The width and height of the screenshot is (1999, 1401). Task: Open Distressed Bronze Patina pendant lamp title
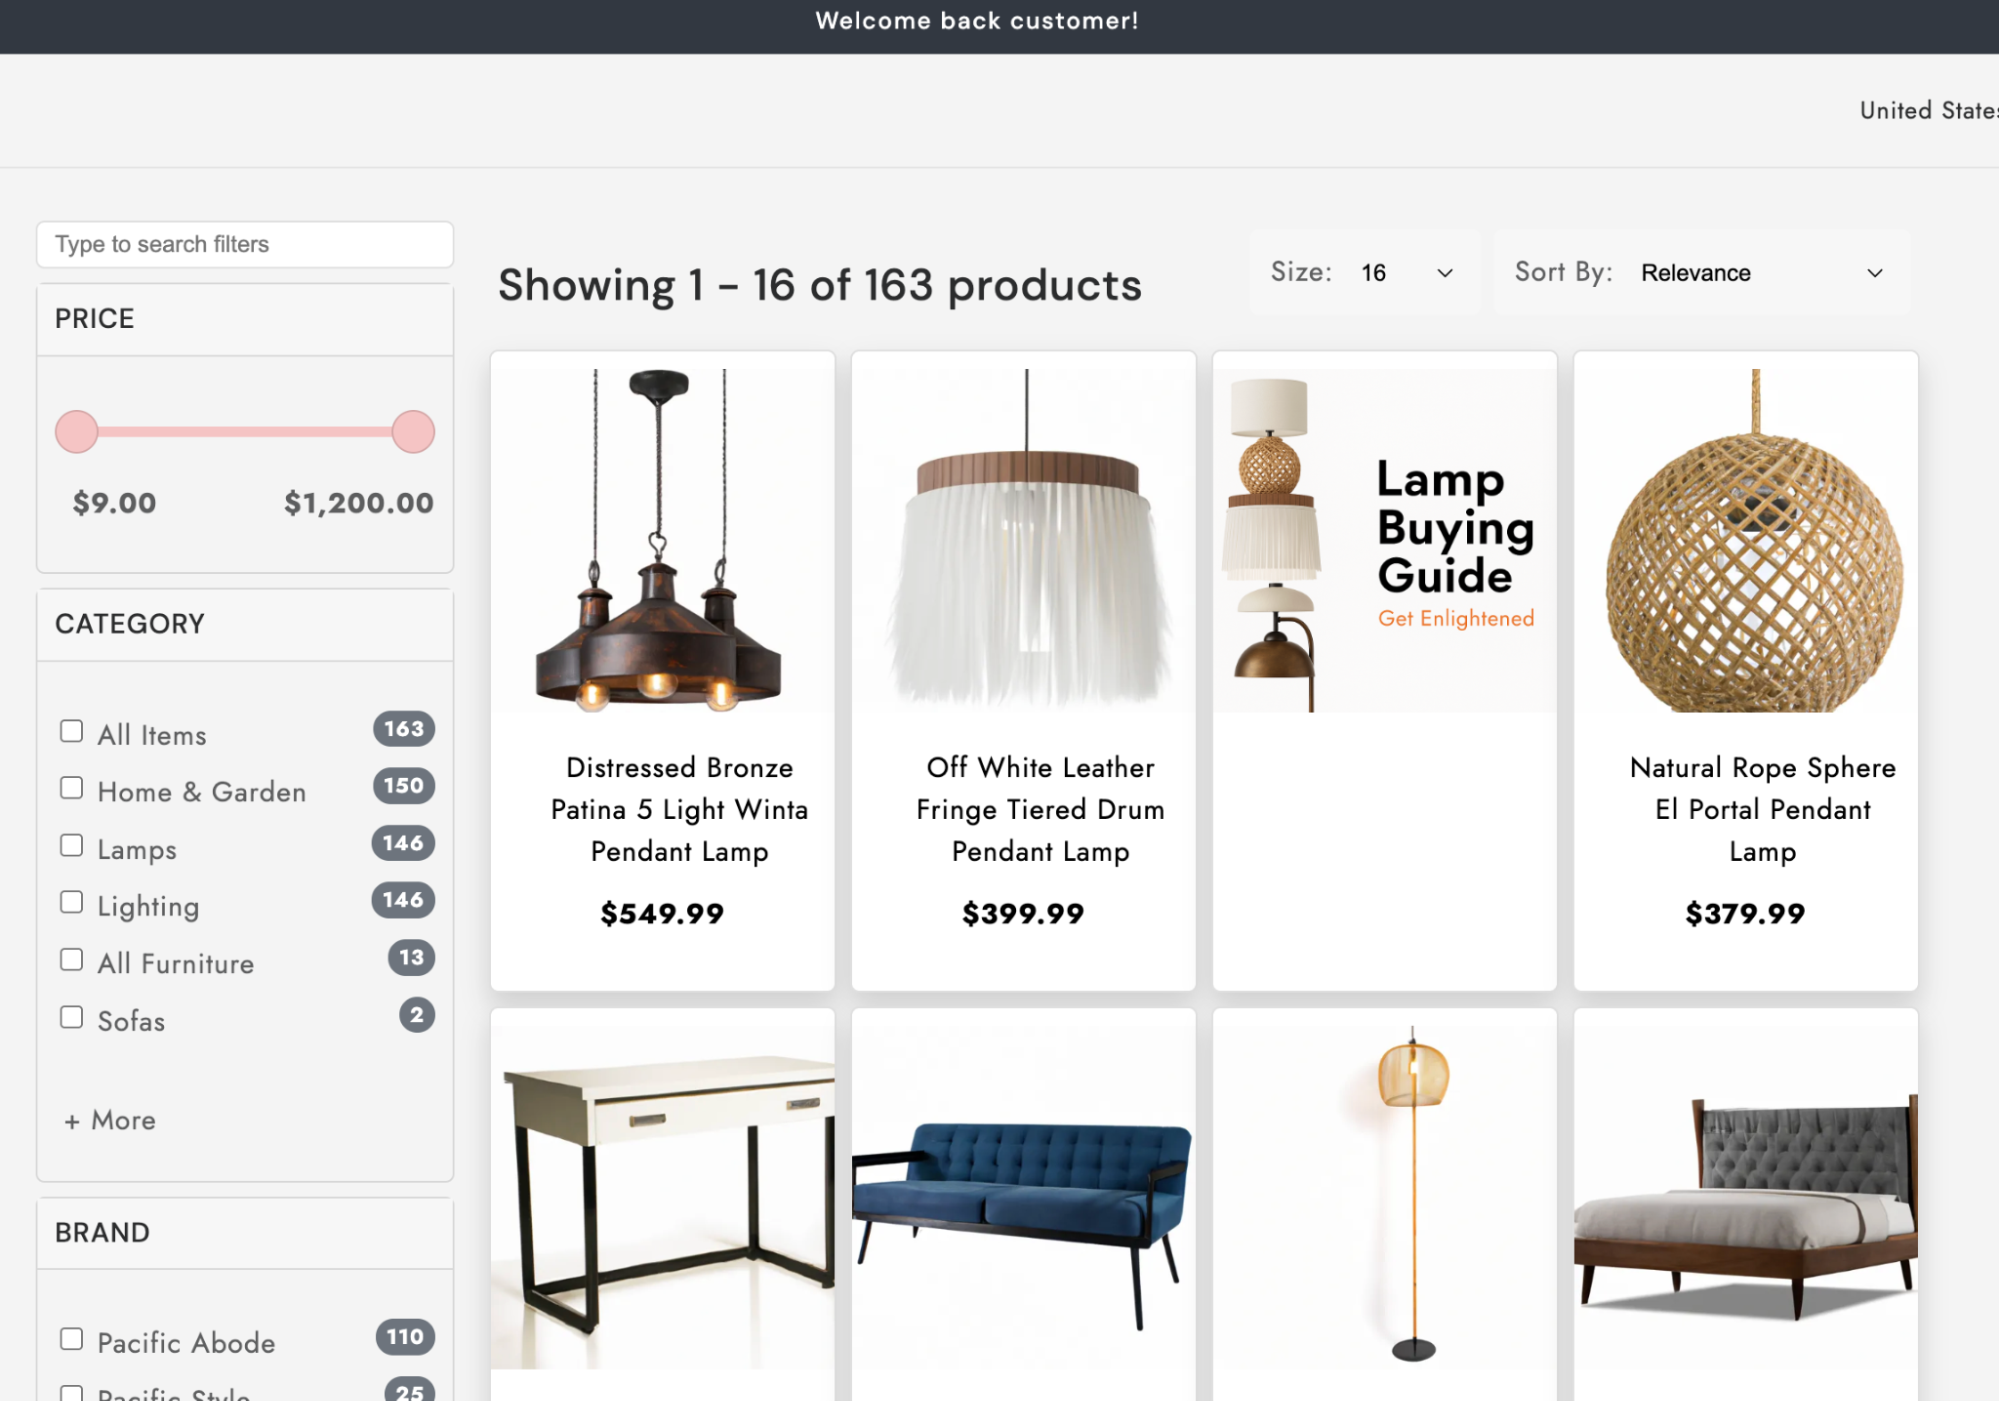(679, 809)
